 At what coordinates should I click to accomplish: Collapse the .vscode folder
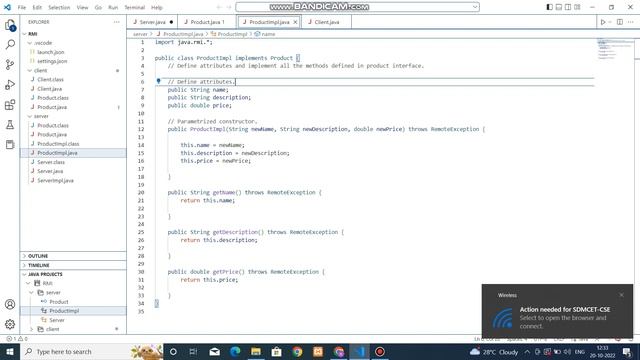(x=29, y=43)
